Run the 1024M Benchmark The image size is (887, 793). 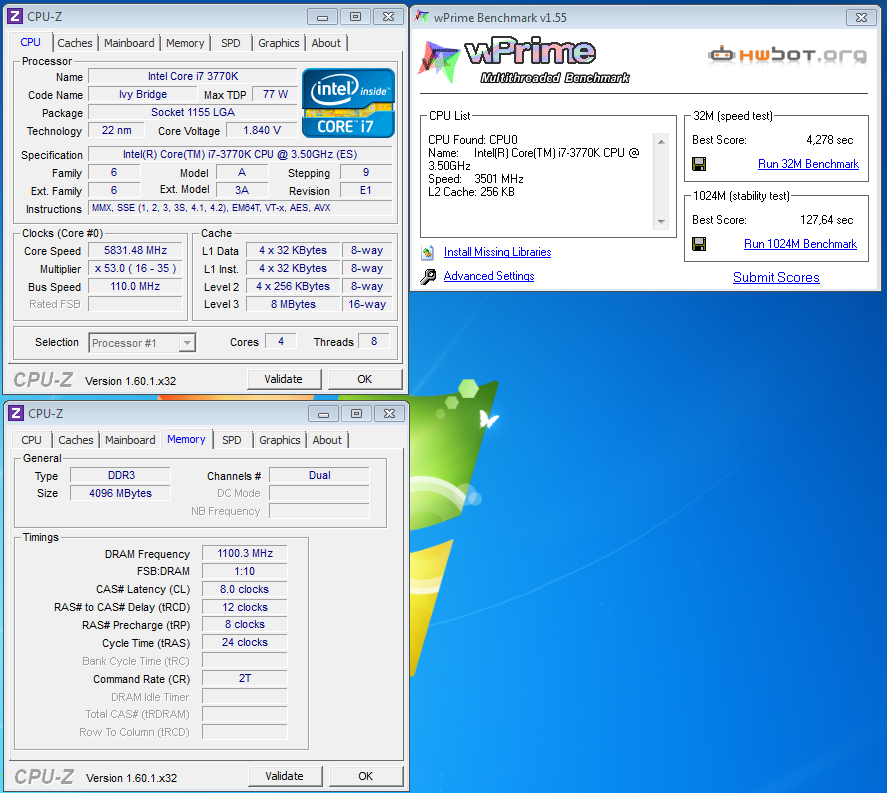click(x=800, y=244)
